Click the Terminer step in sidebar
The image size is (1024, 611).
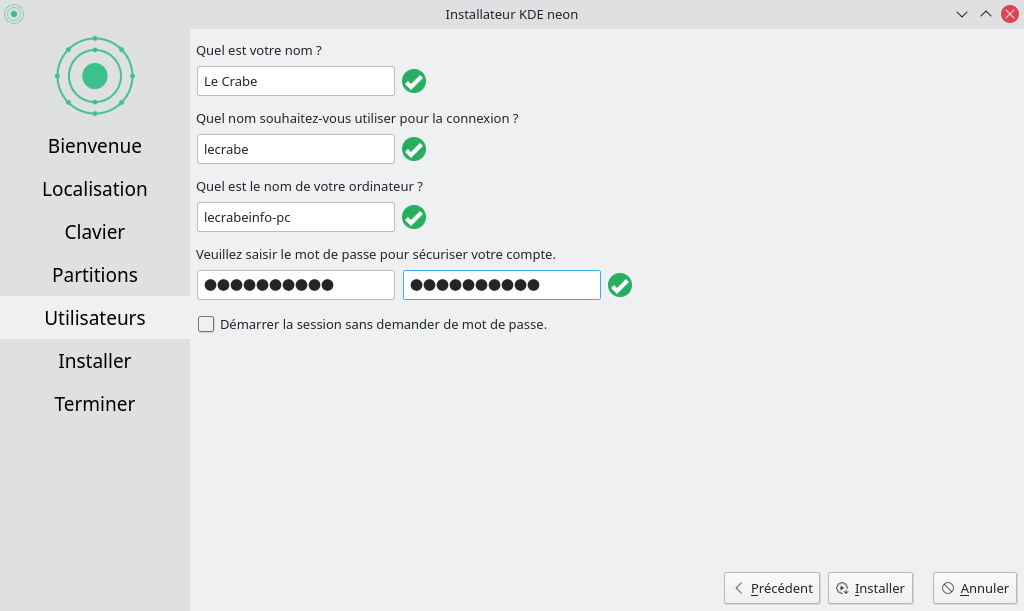click(x=95, y=404)
